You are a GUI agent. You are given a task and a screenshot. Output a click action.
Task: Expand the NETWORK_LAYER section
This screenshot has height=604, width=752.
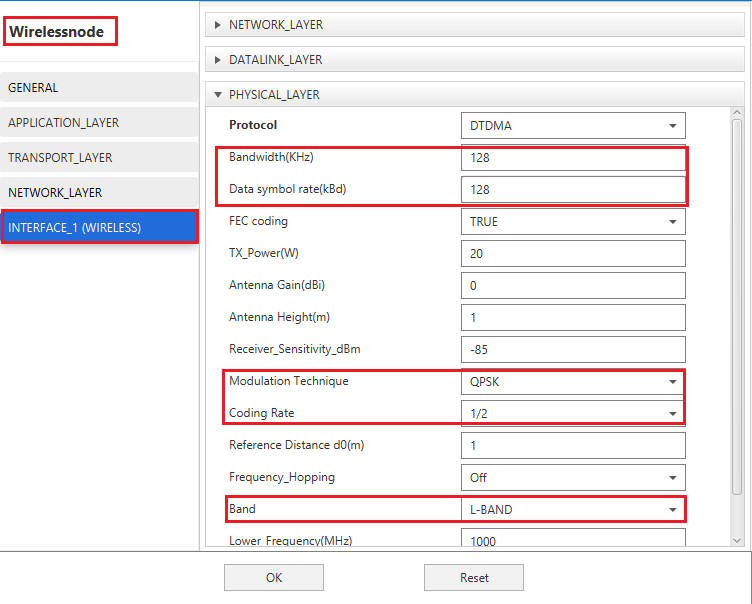click(275, 24)
